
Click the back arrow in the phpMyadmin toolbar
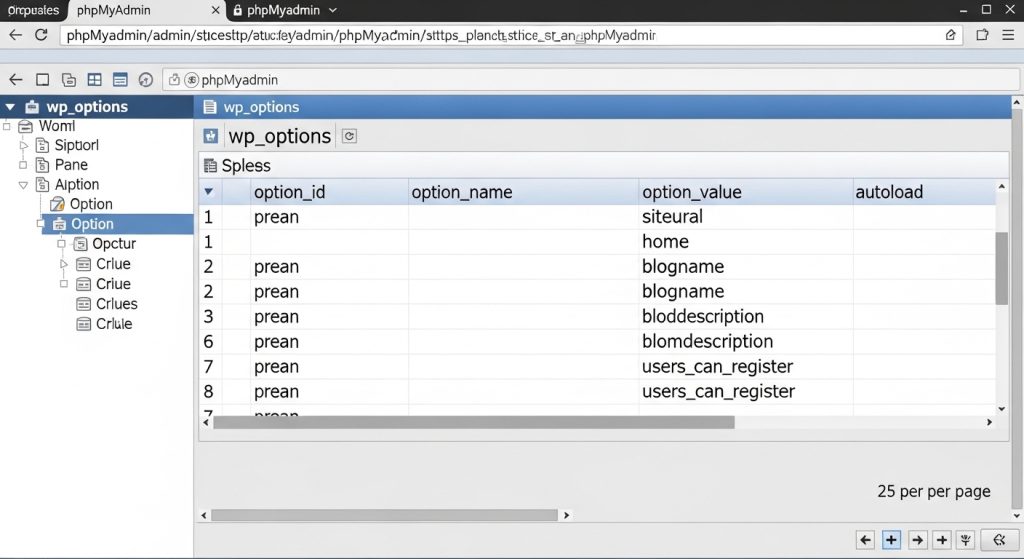pyautogui.click(x=16, y=80)
